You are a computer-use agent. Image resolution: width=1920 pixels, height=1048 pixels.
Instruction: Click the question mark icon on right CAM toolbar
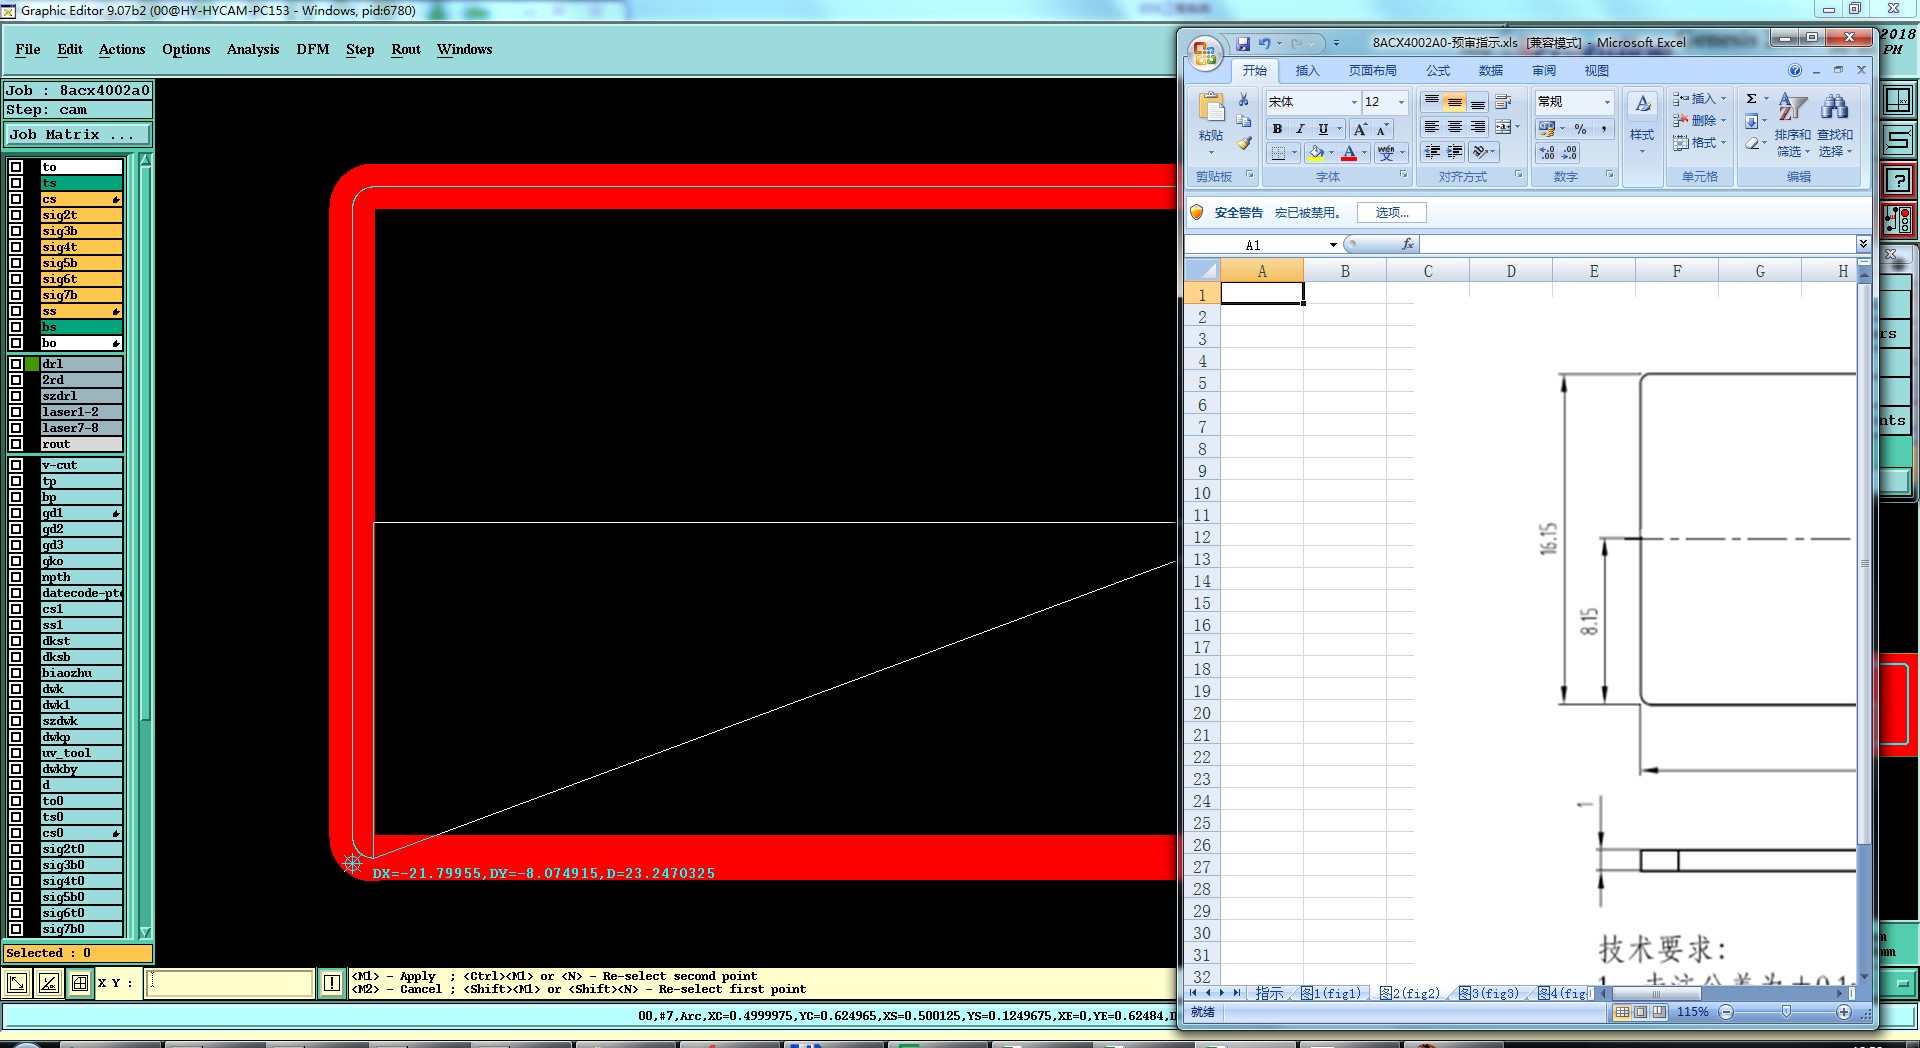1897,181
